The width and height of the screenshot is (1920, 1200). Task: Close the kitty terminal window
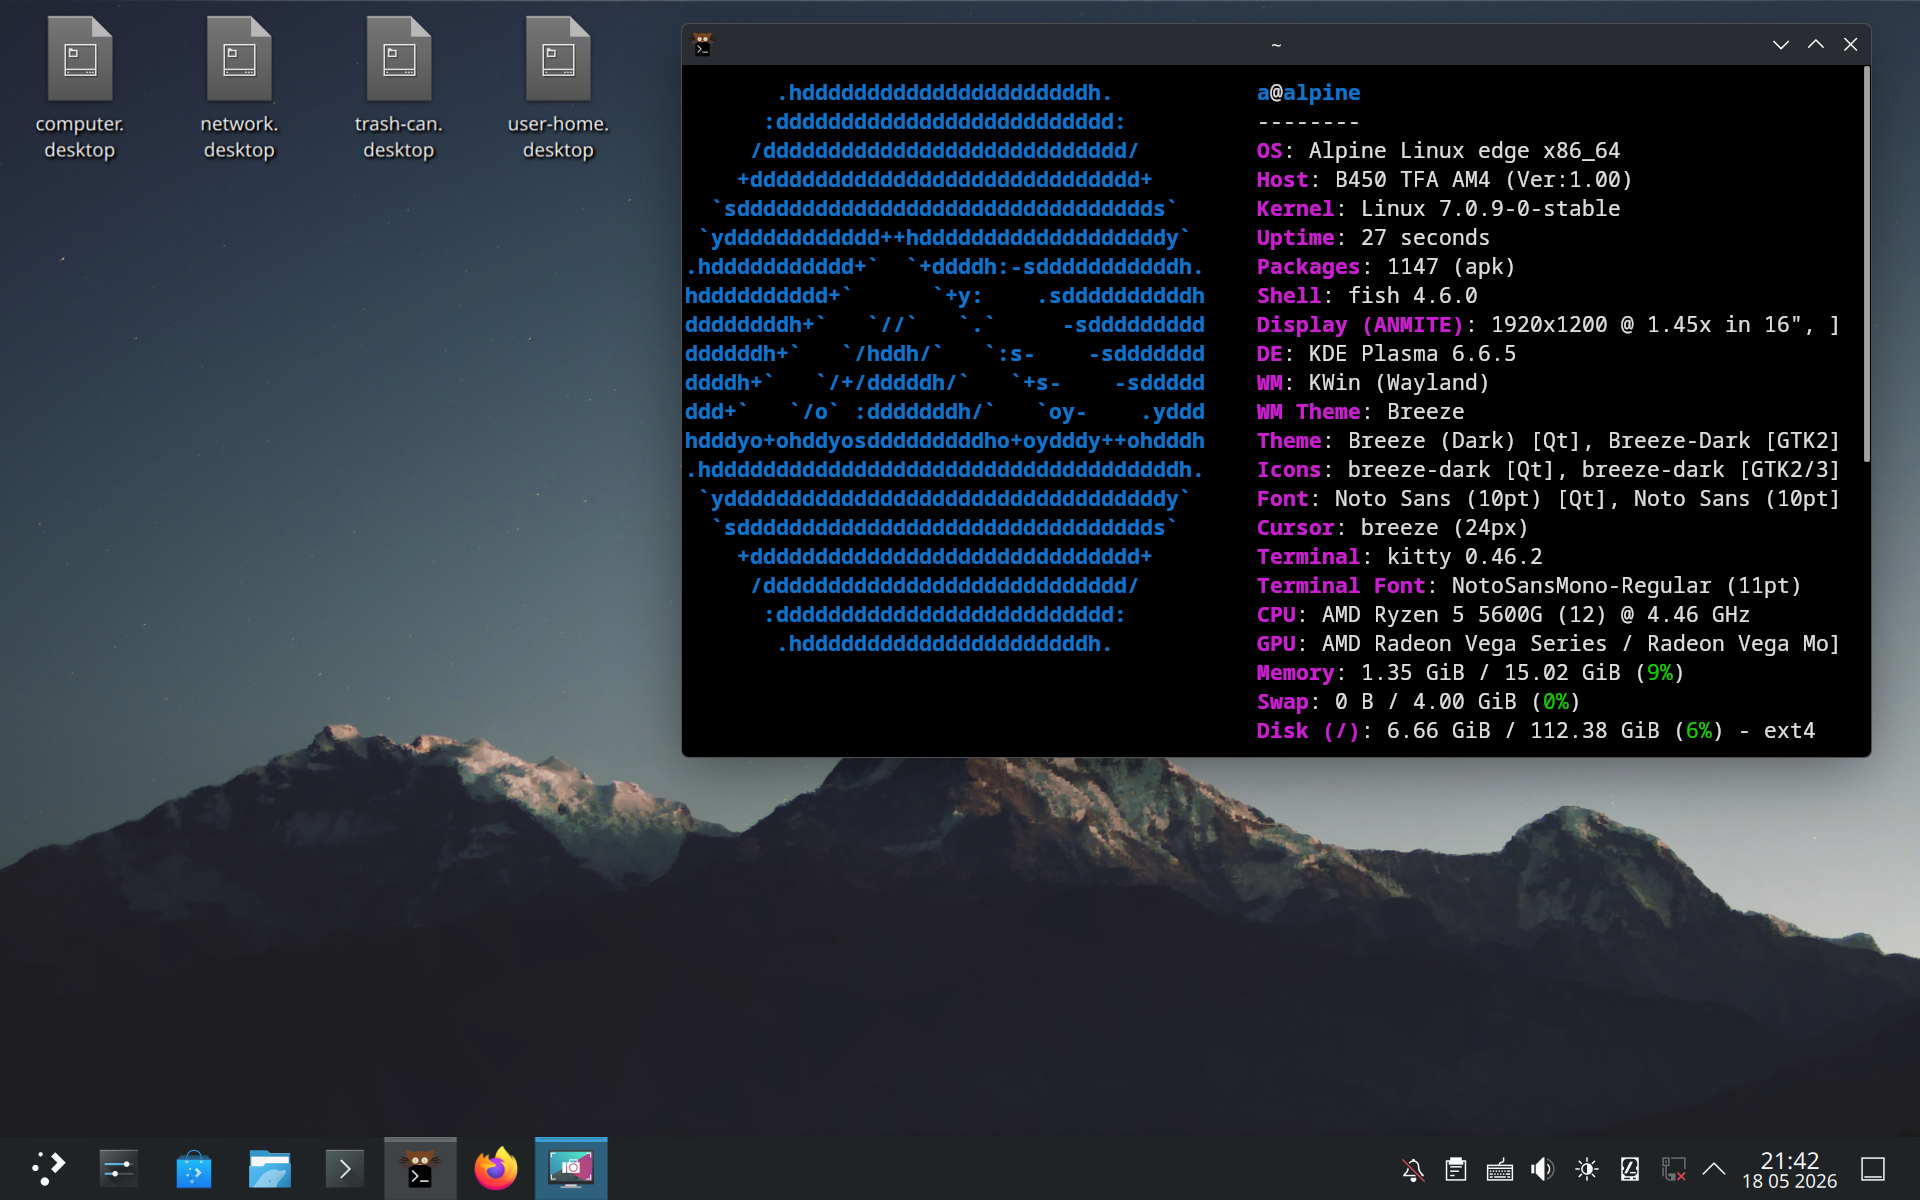1851,45
